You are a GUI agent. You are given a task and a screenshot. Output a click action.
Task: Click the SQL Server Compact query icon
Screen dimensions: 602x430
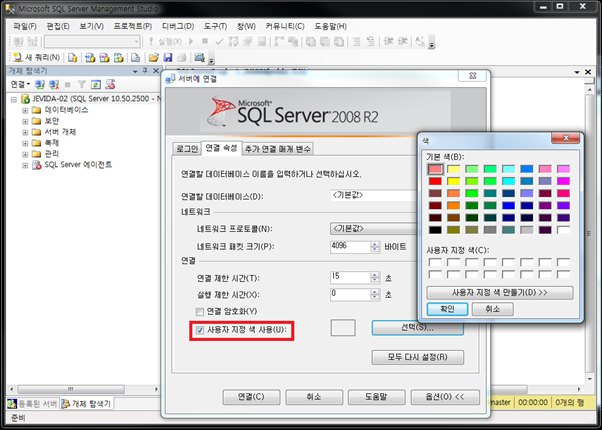pos(135,58)
